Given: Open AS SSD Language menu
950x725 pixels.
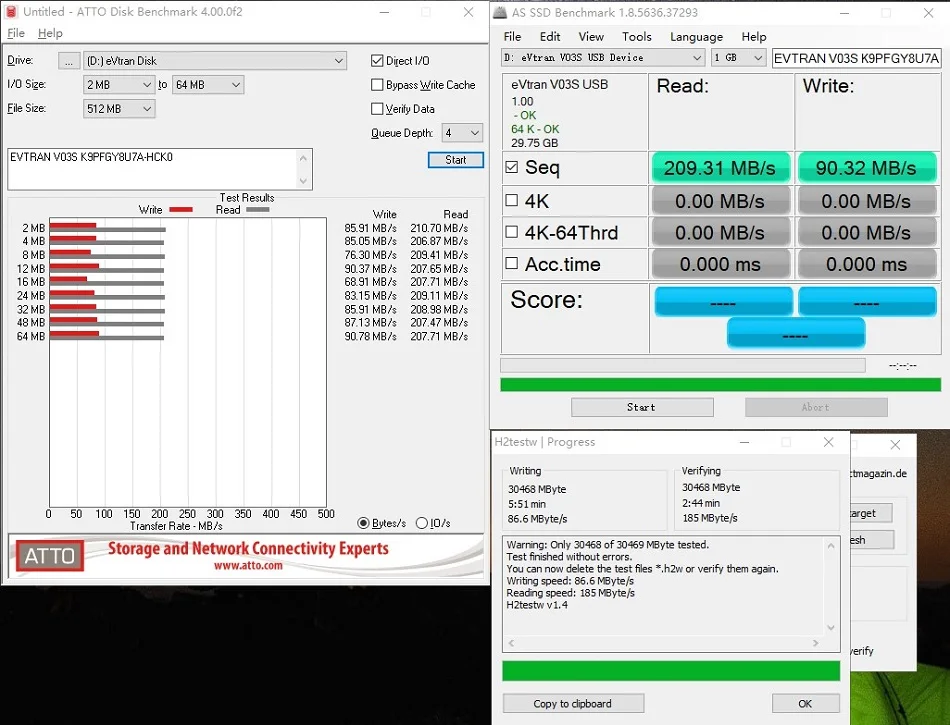Looking at the screenshot, I should point(696,36).
